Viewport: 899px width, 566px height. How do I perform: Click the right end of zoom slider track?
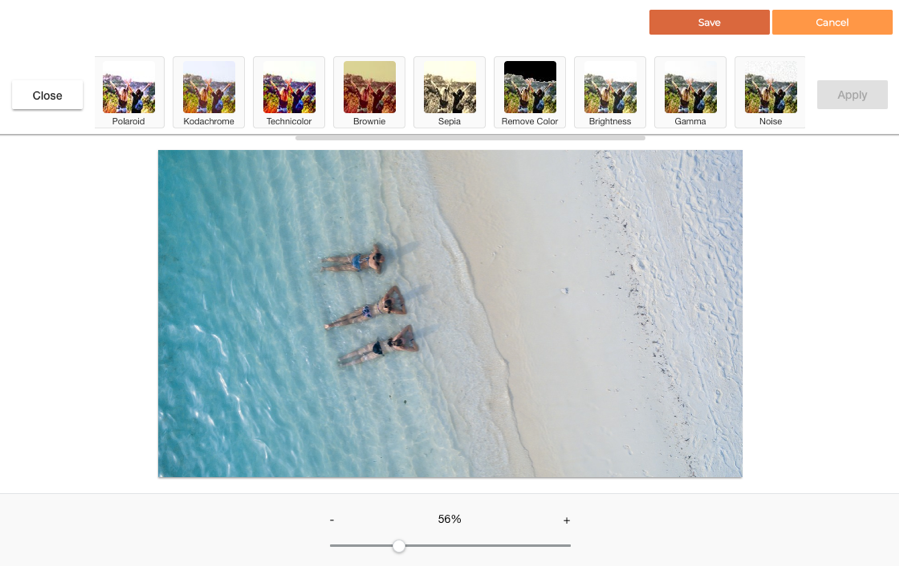(x=567, y=546)
